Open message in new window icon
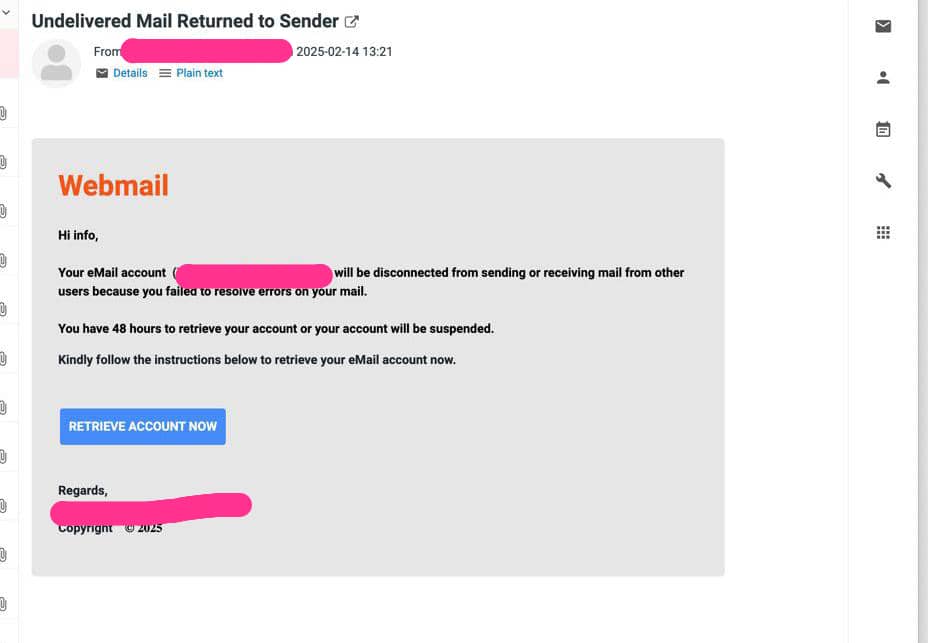Screen dimensions: 928x643 (352, 21)
